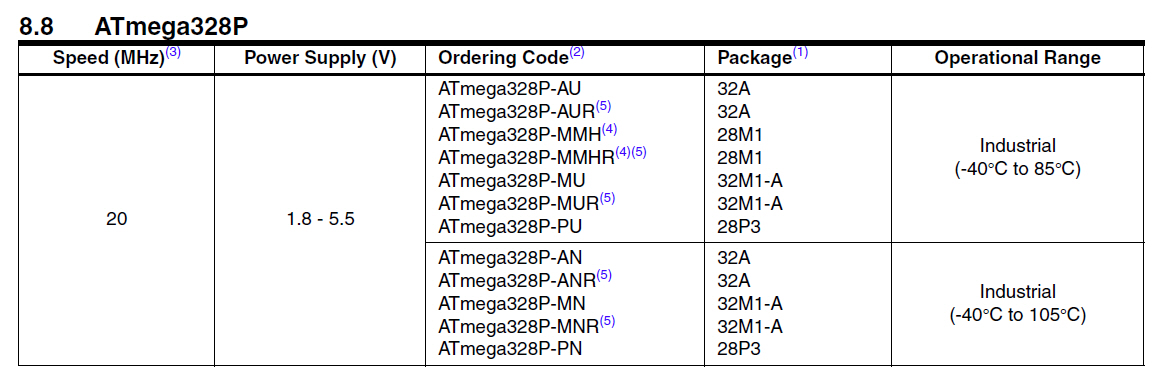Select the ATmega328P-AU ordering code text
This screenshot has width=1166, height=374.
coord(509,88)
